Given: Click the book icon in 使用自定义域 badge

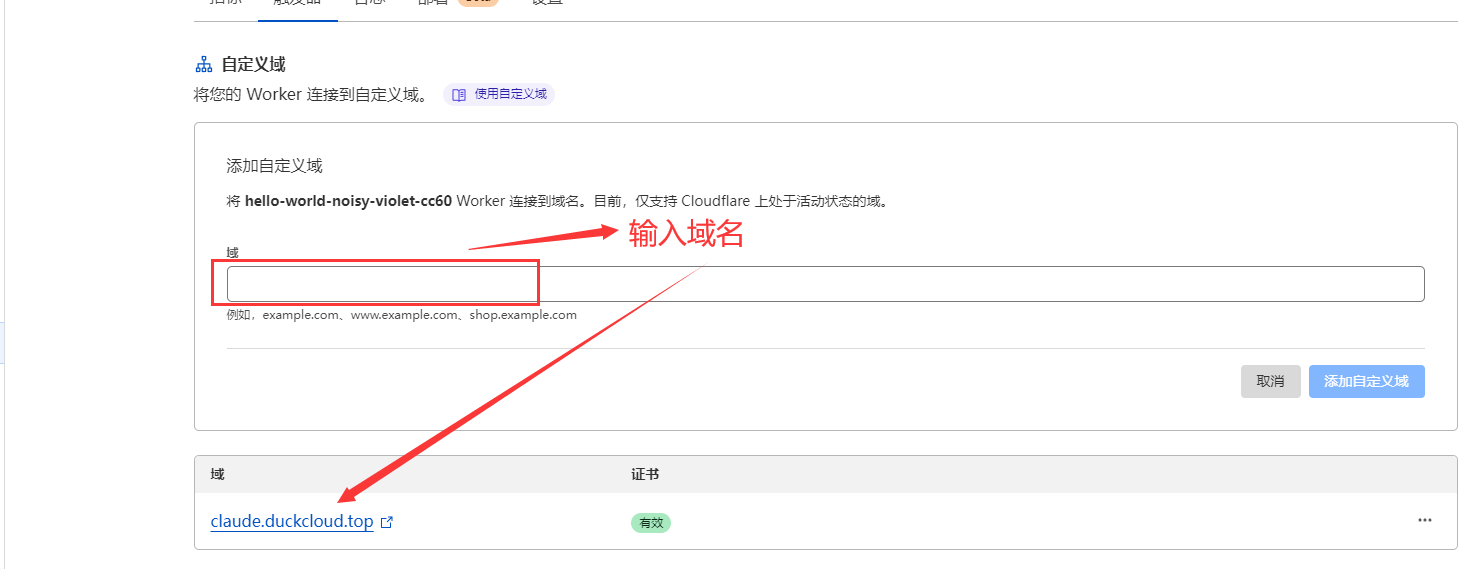Looking at the screenshot, I should (459, 95).
